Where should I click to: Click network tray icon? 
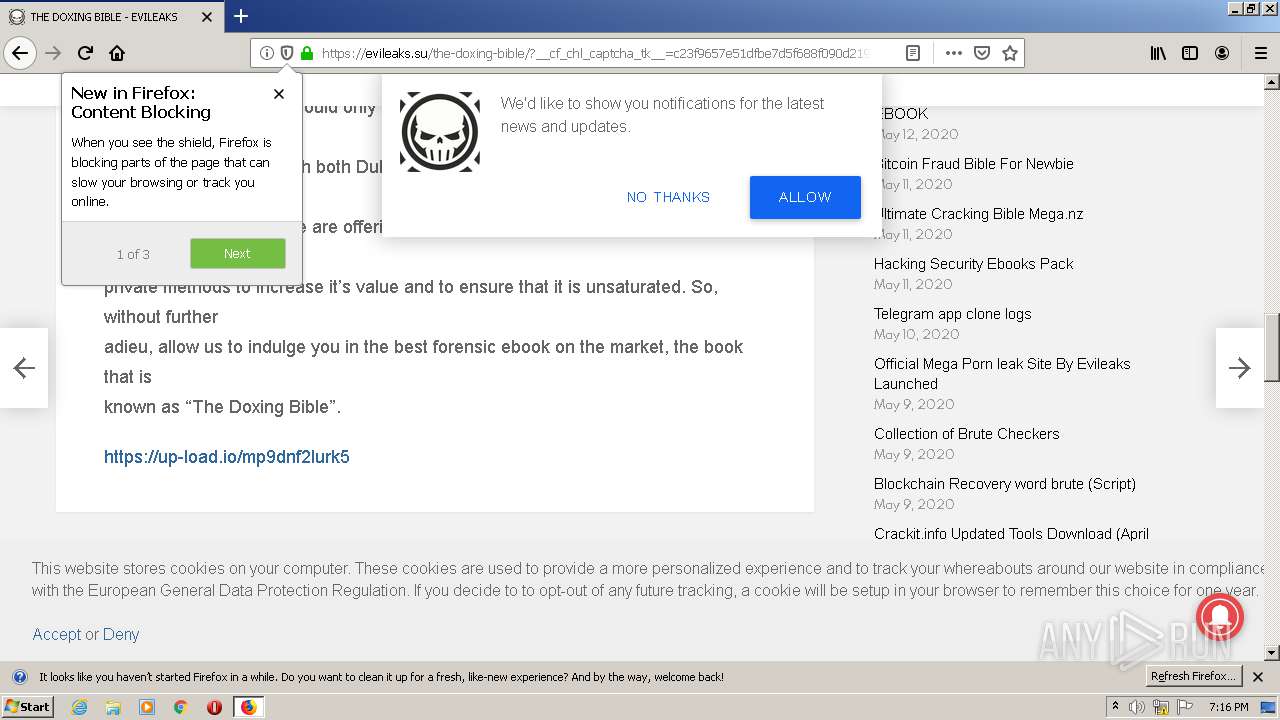point(1161,707)
